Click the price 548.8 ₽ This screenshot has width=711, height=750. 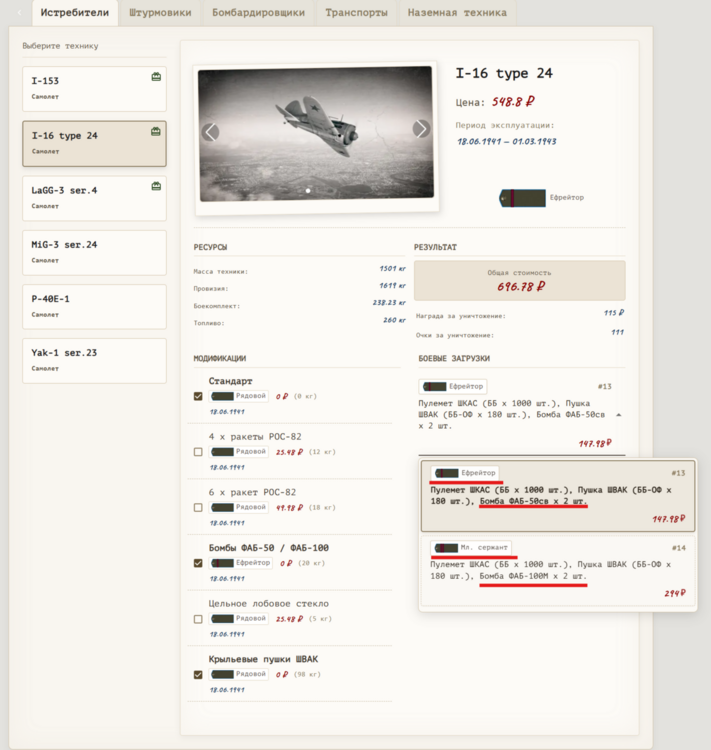[x=513, y=102]
